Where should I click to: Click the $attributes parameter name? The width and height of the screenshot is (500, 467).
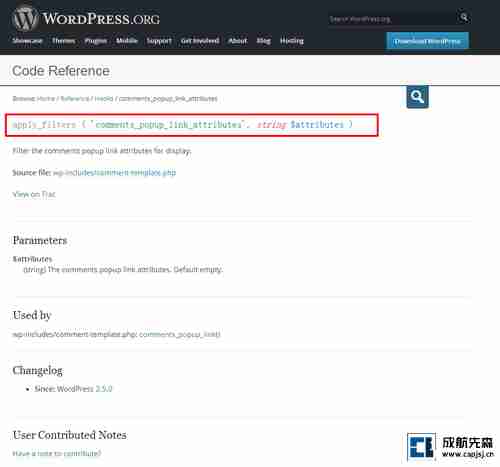point(32,259)
